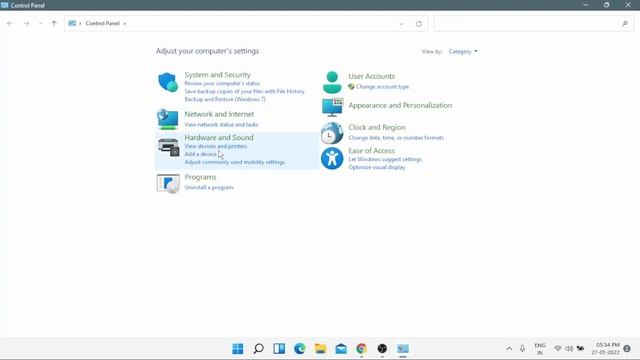Open Hardware and Sound heading

tap(219, 137)
